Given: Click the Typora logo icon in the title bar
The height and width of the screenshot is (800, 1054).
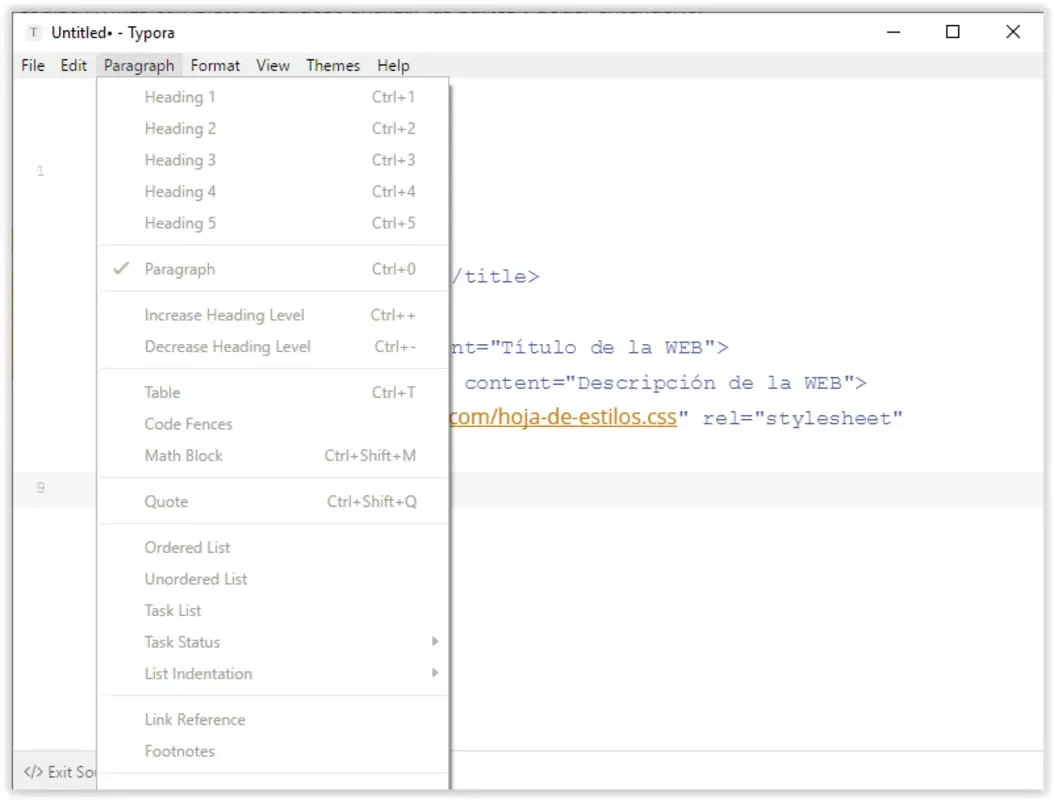Looking at the screenshot, I should coord(33,32).
